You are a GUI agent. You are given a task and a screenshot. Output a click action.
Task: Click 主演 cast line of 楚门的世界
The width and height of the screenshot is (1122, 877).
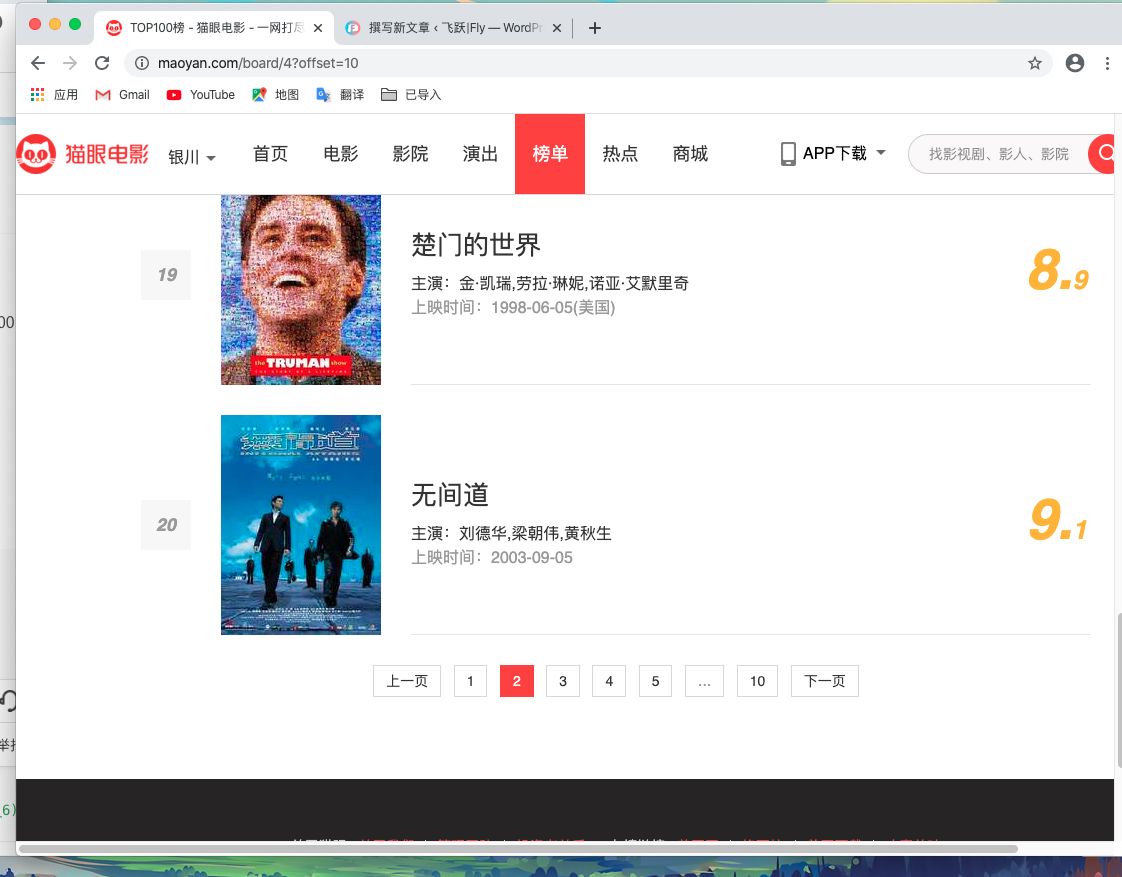click(550, 283)
